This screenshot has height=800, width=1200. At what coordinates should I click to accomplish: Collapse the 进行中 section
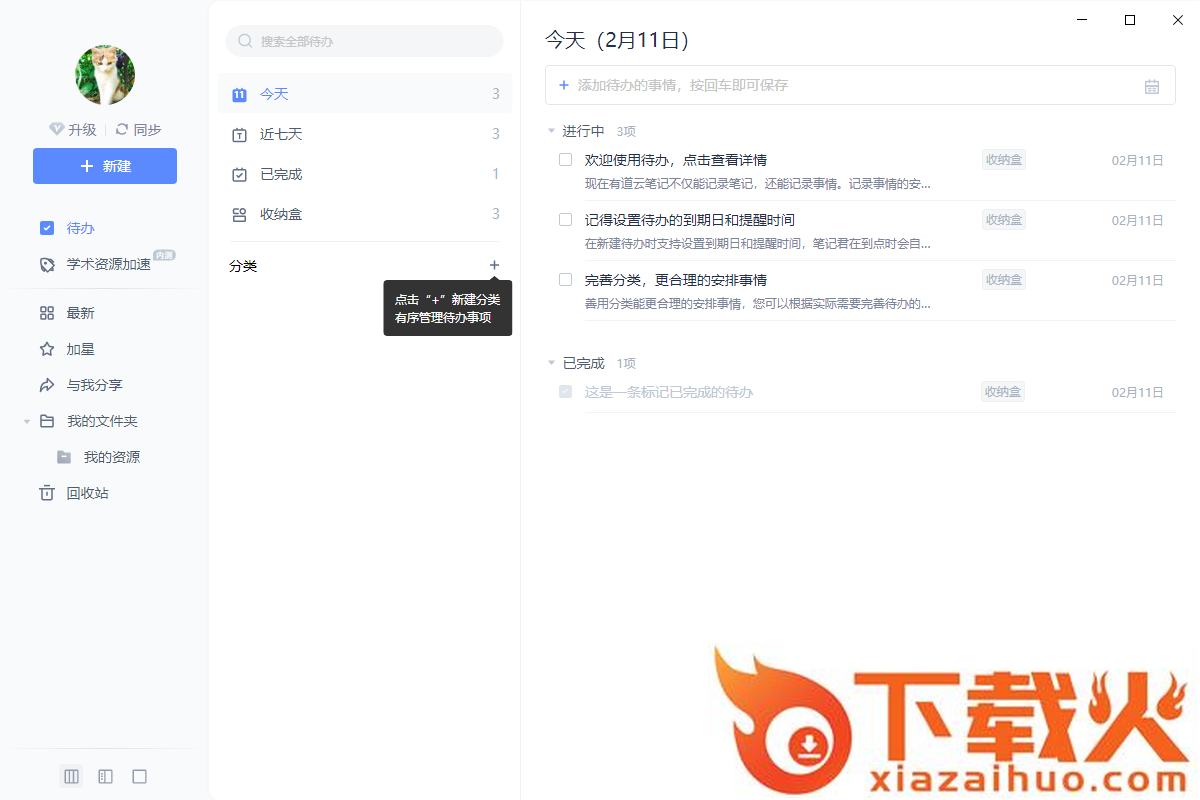(x=551, y=131)
